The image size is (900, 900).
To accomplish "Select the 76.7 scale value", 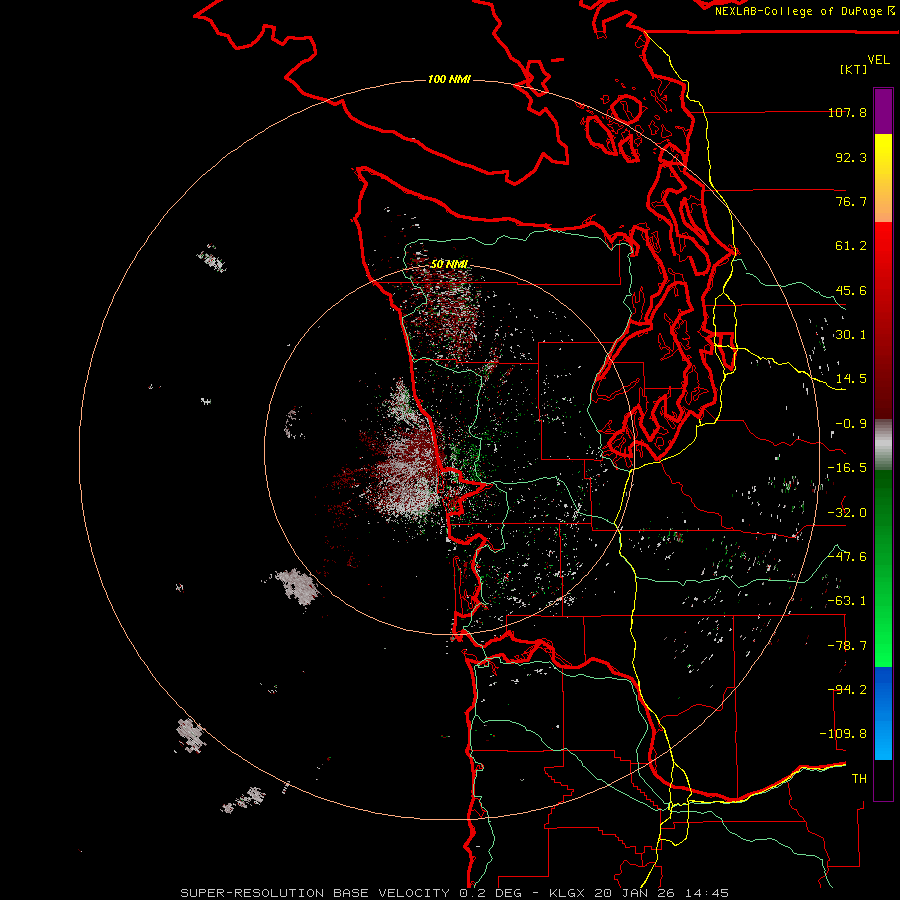I will [x=851, y=201].
